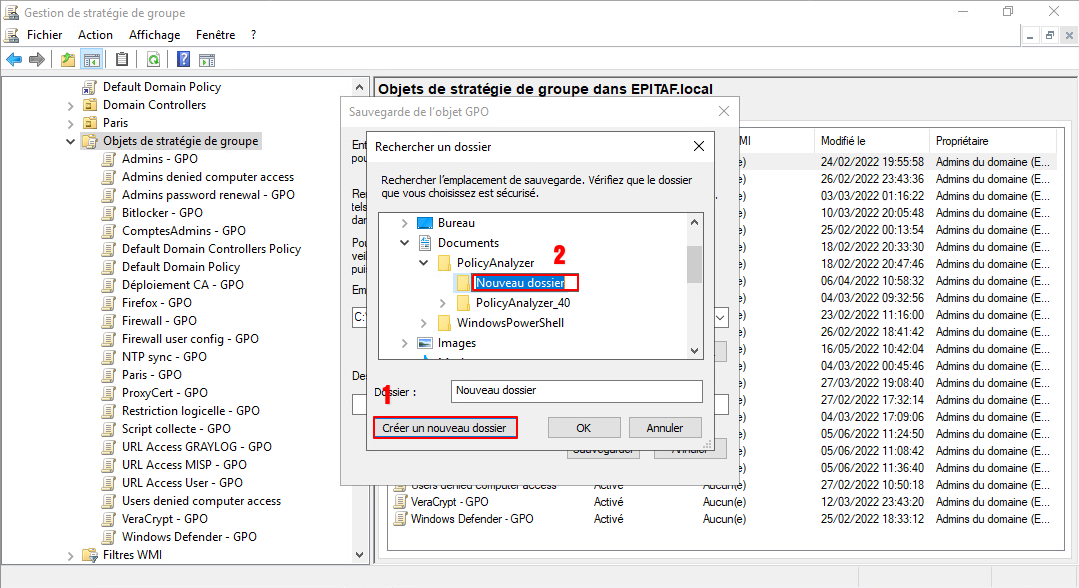
Task: Open the Affichage menu
Action: pos(154,34)
